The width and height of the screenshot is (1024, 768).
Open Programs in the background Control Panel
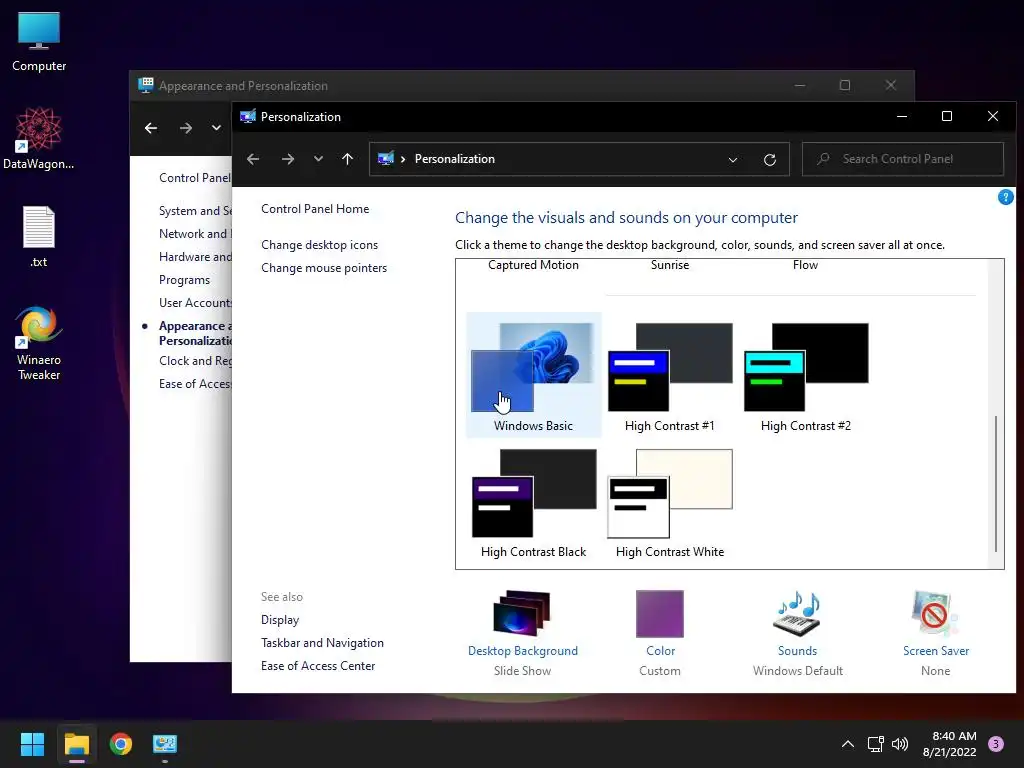click(x=184, y=280)
